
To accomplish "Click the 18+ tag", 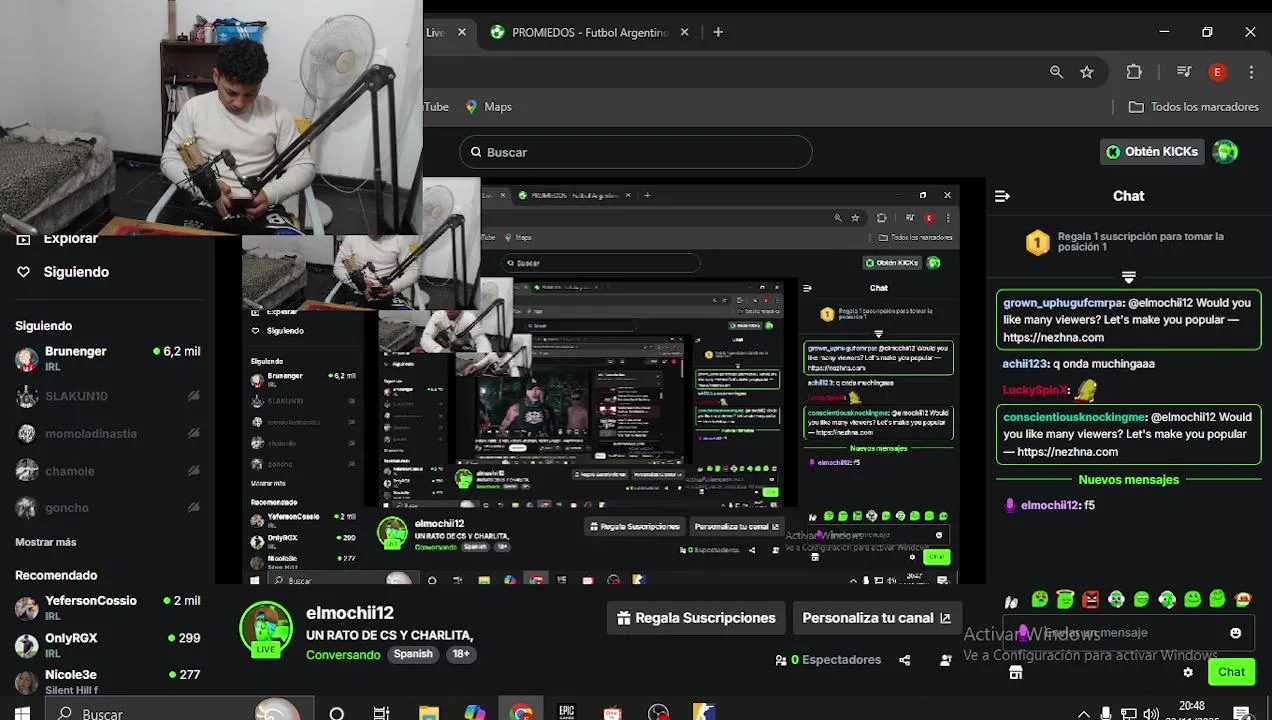I will coord(461,654).
